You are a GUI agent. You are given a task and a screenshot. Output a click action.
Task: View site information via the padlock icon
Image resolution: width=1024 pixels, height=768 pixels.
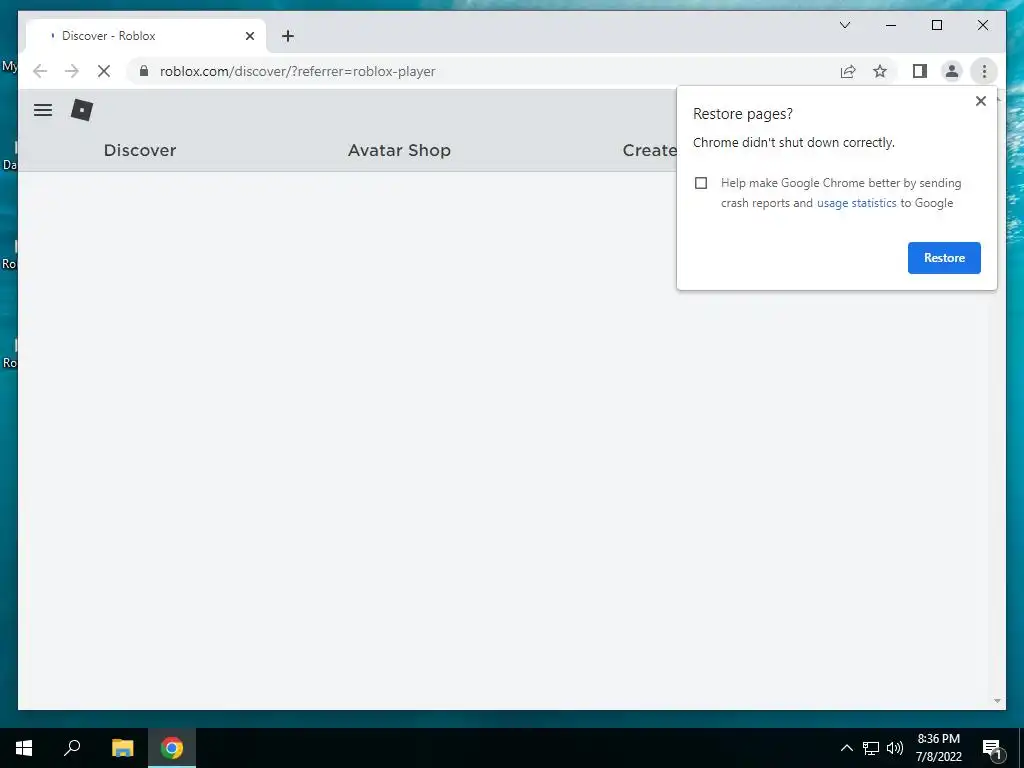point(144,71)
